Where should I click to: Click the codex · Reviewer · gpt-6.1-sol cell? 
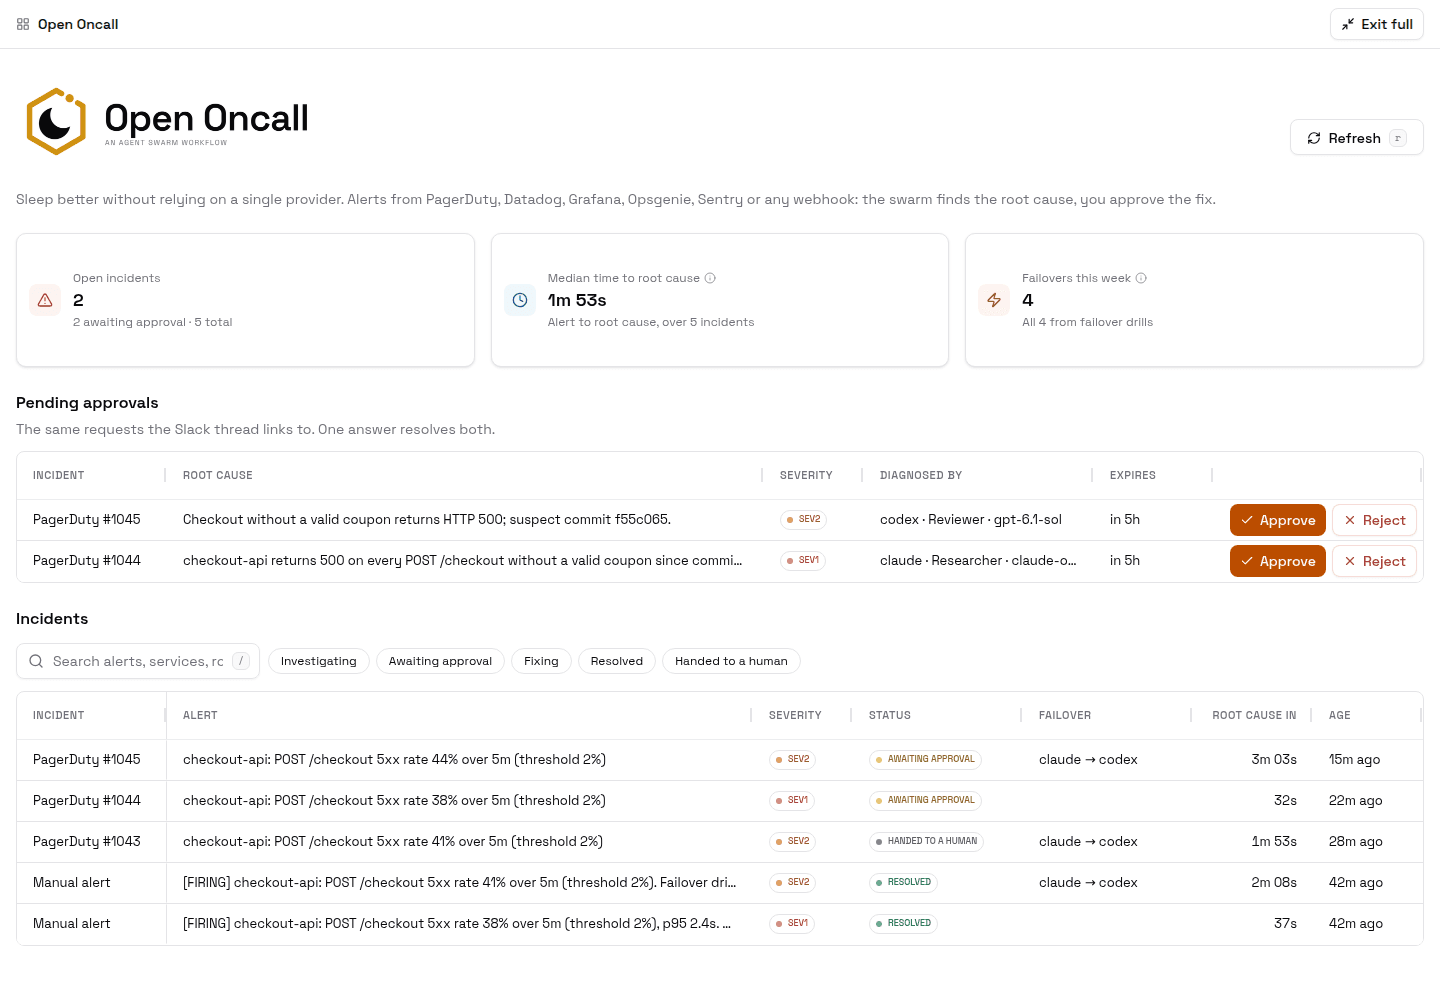tap(971, 519)
